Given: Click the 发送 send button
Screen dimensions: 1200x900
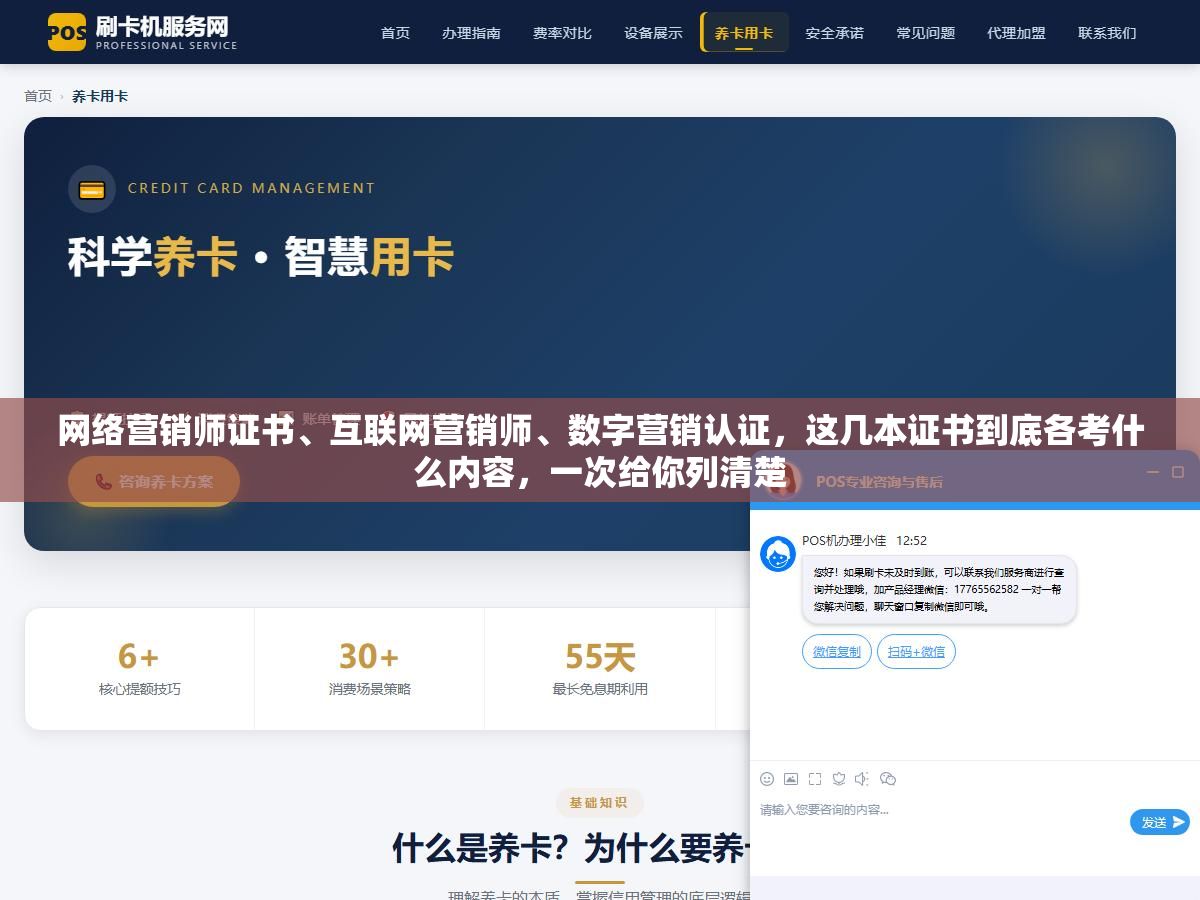Looking at the screenshot, I should click(x=1160, y=822).
